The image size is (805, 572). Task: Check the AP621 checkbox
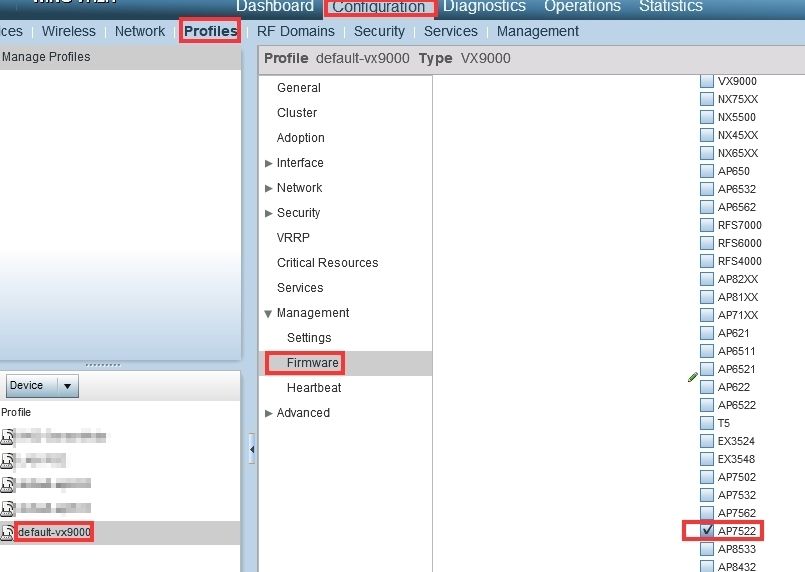707,333
